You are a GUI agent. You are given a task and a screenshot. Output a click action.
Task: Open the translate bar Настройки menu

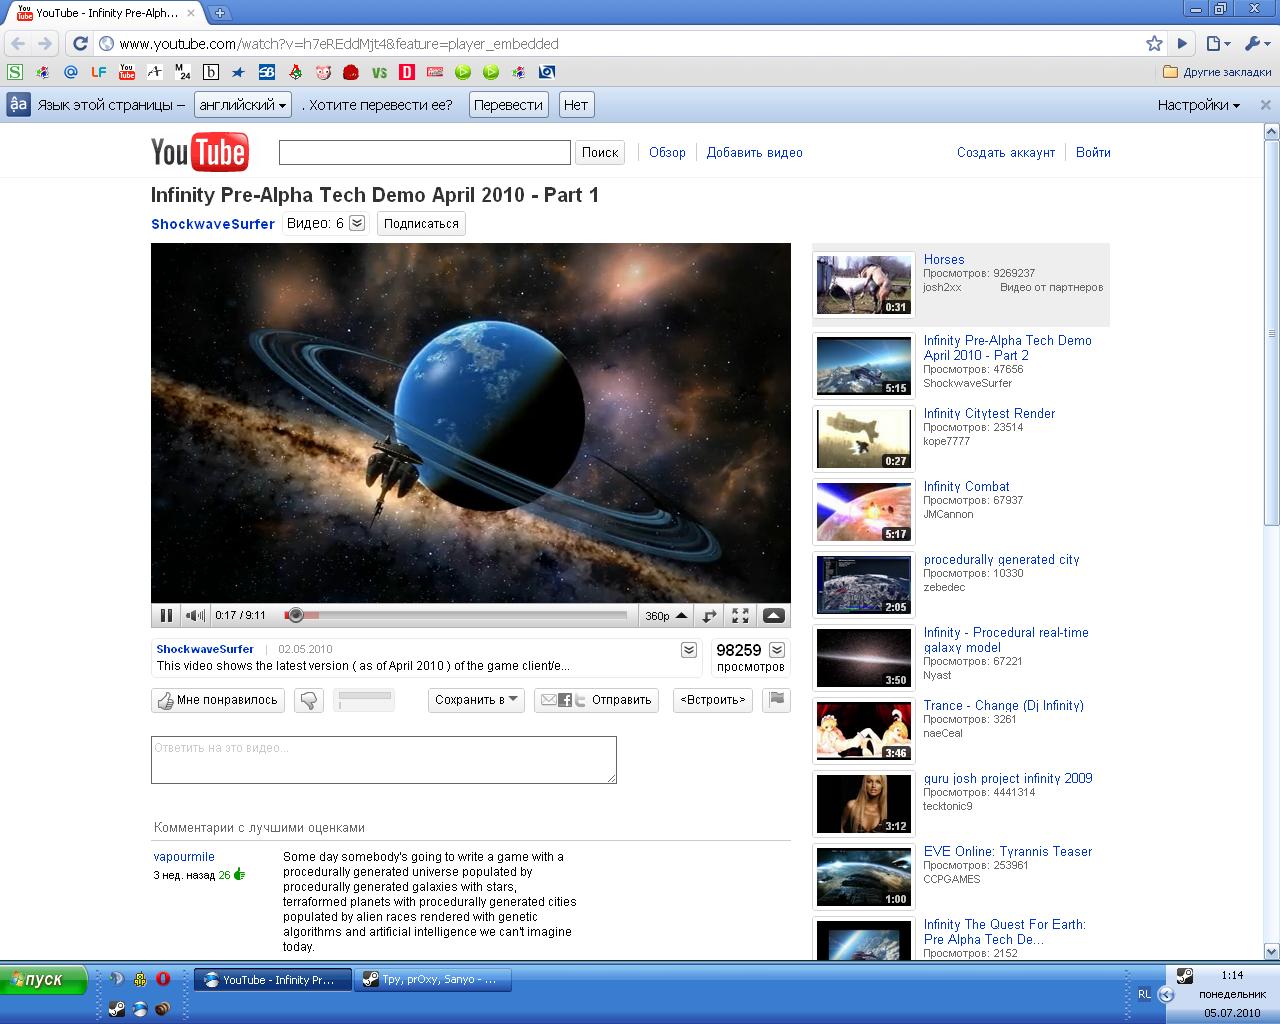point(1198,105)
